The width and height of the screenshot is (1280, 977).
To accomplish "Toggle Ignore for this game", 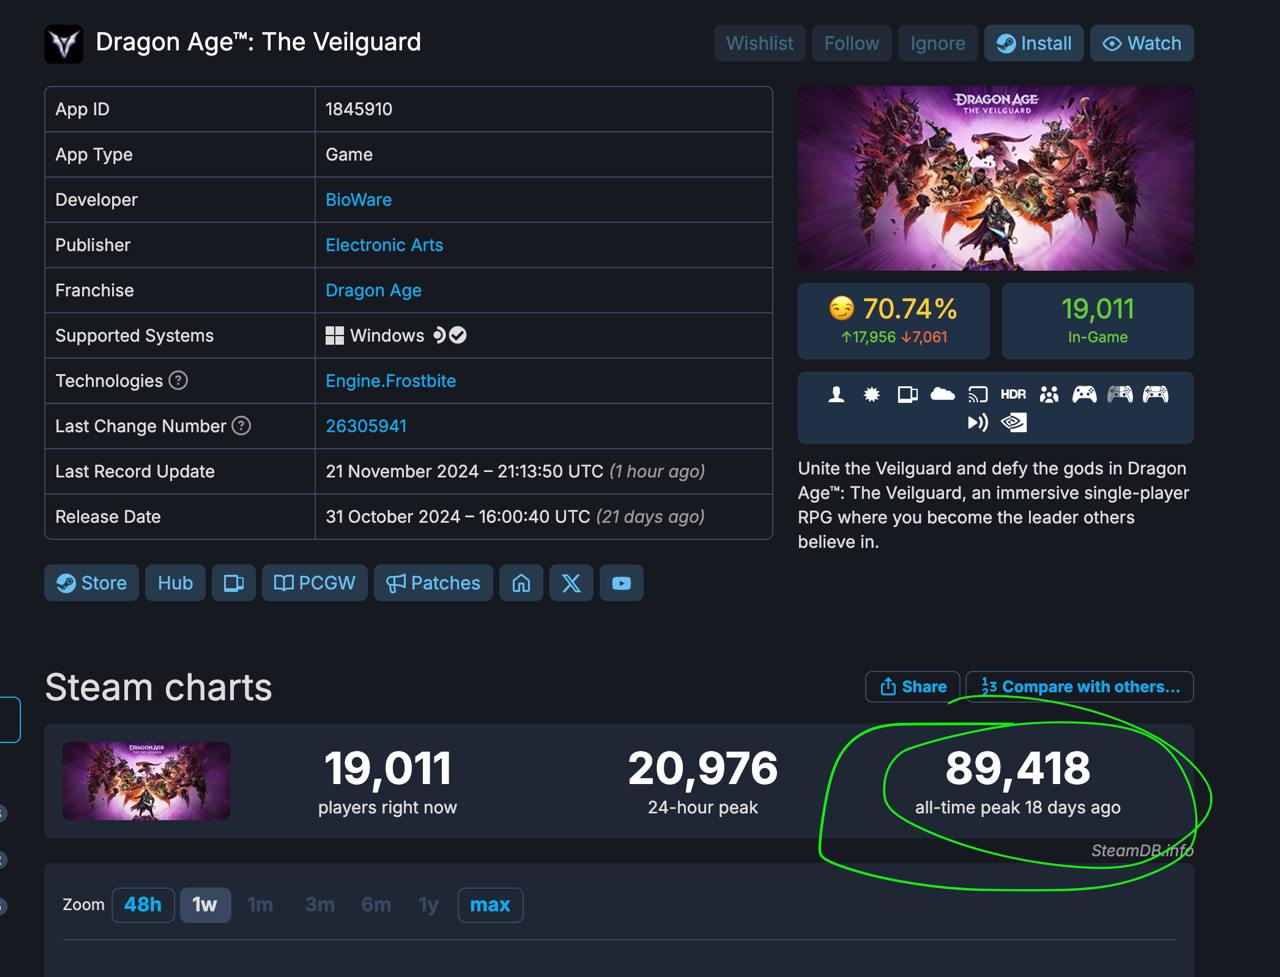I will [937, 43].
